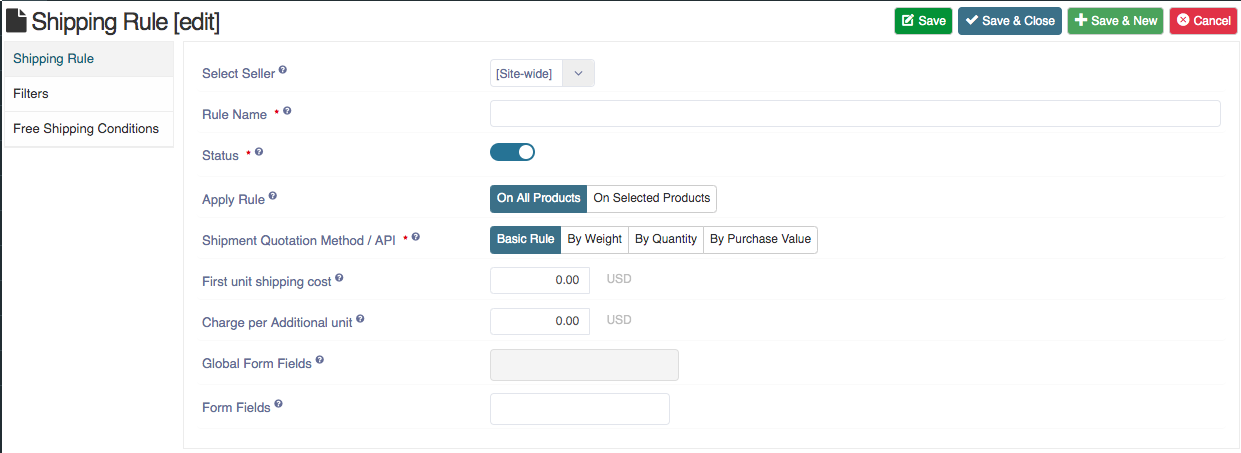This screenshot has height=453, width=1241.
Task: Click the document icon in the page title
Action: coord(16,20)
